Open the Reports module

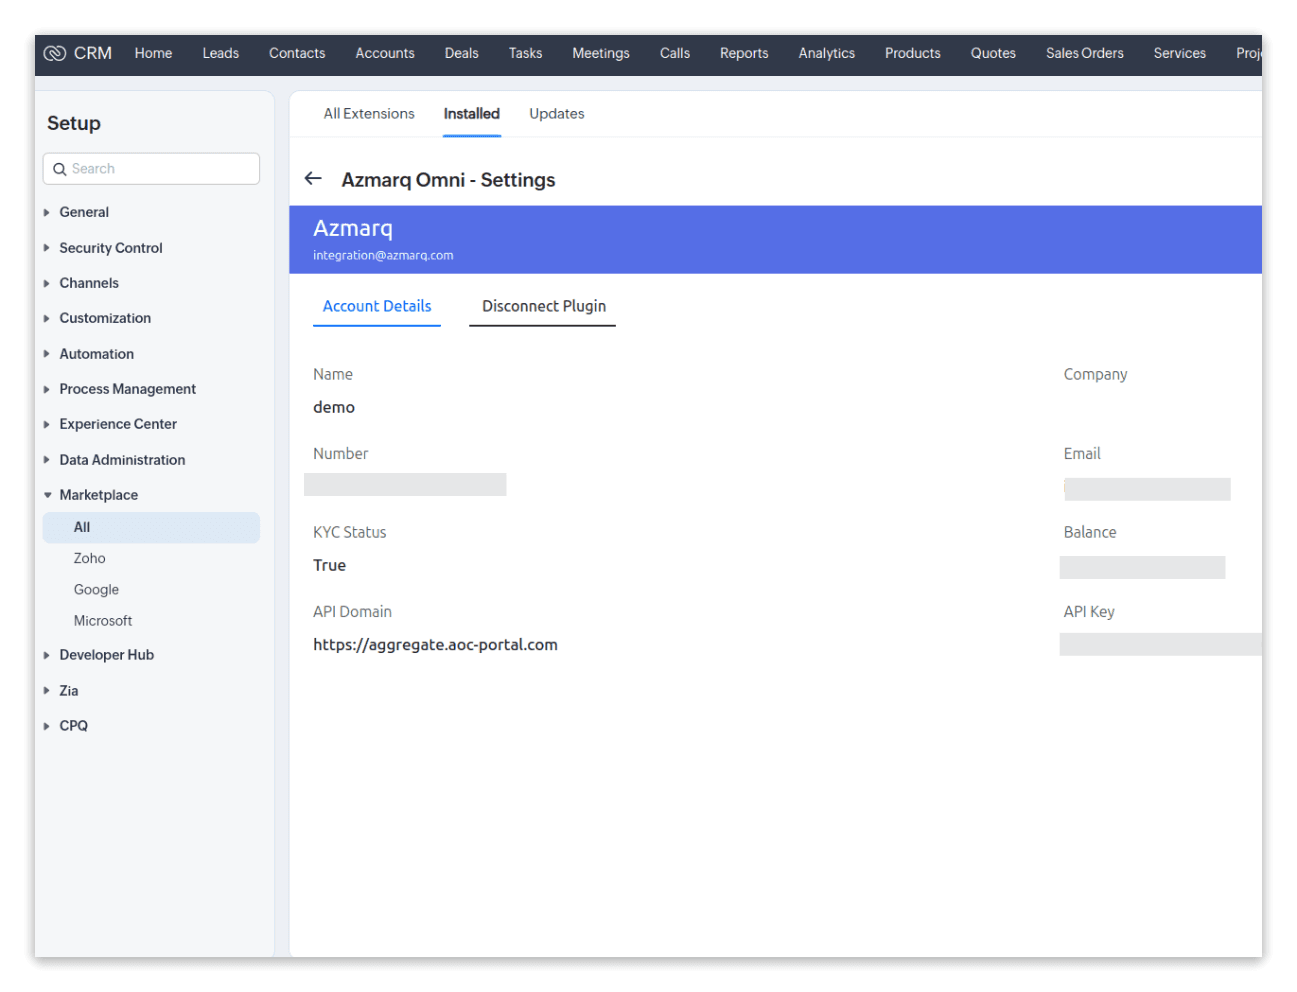point(744,53)
